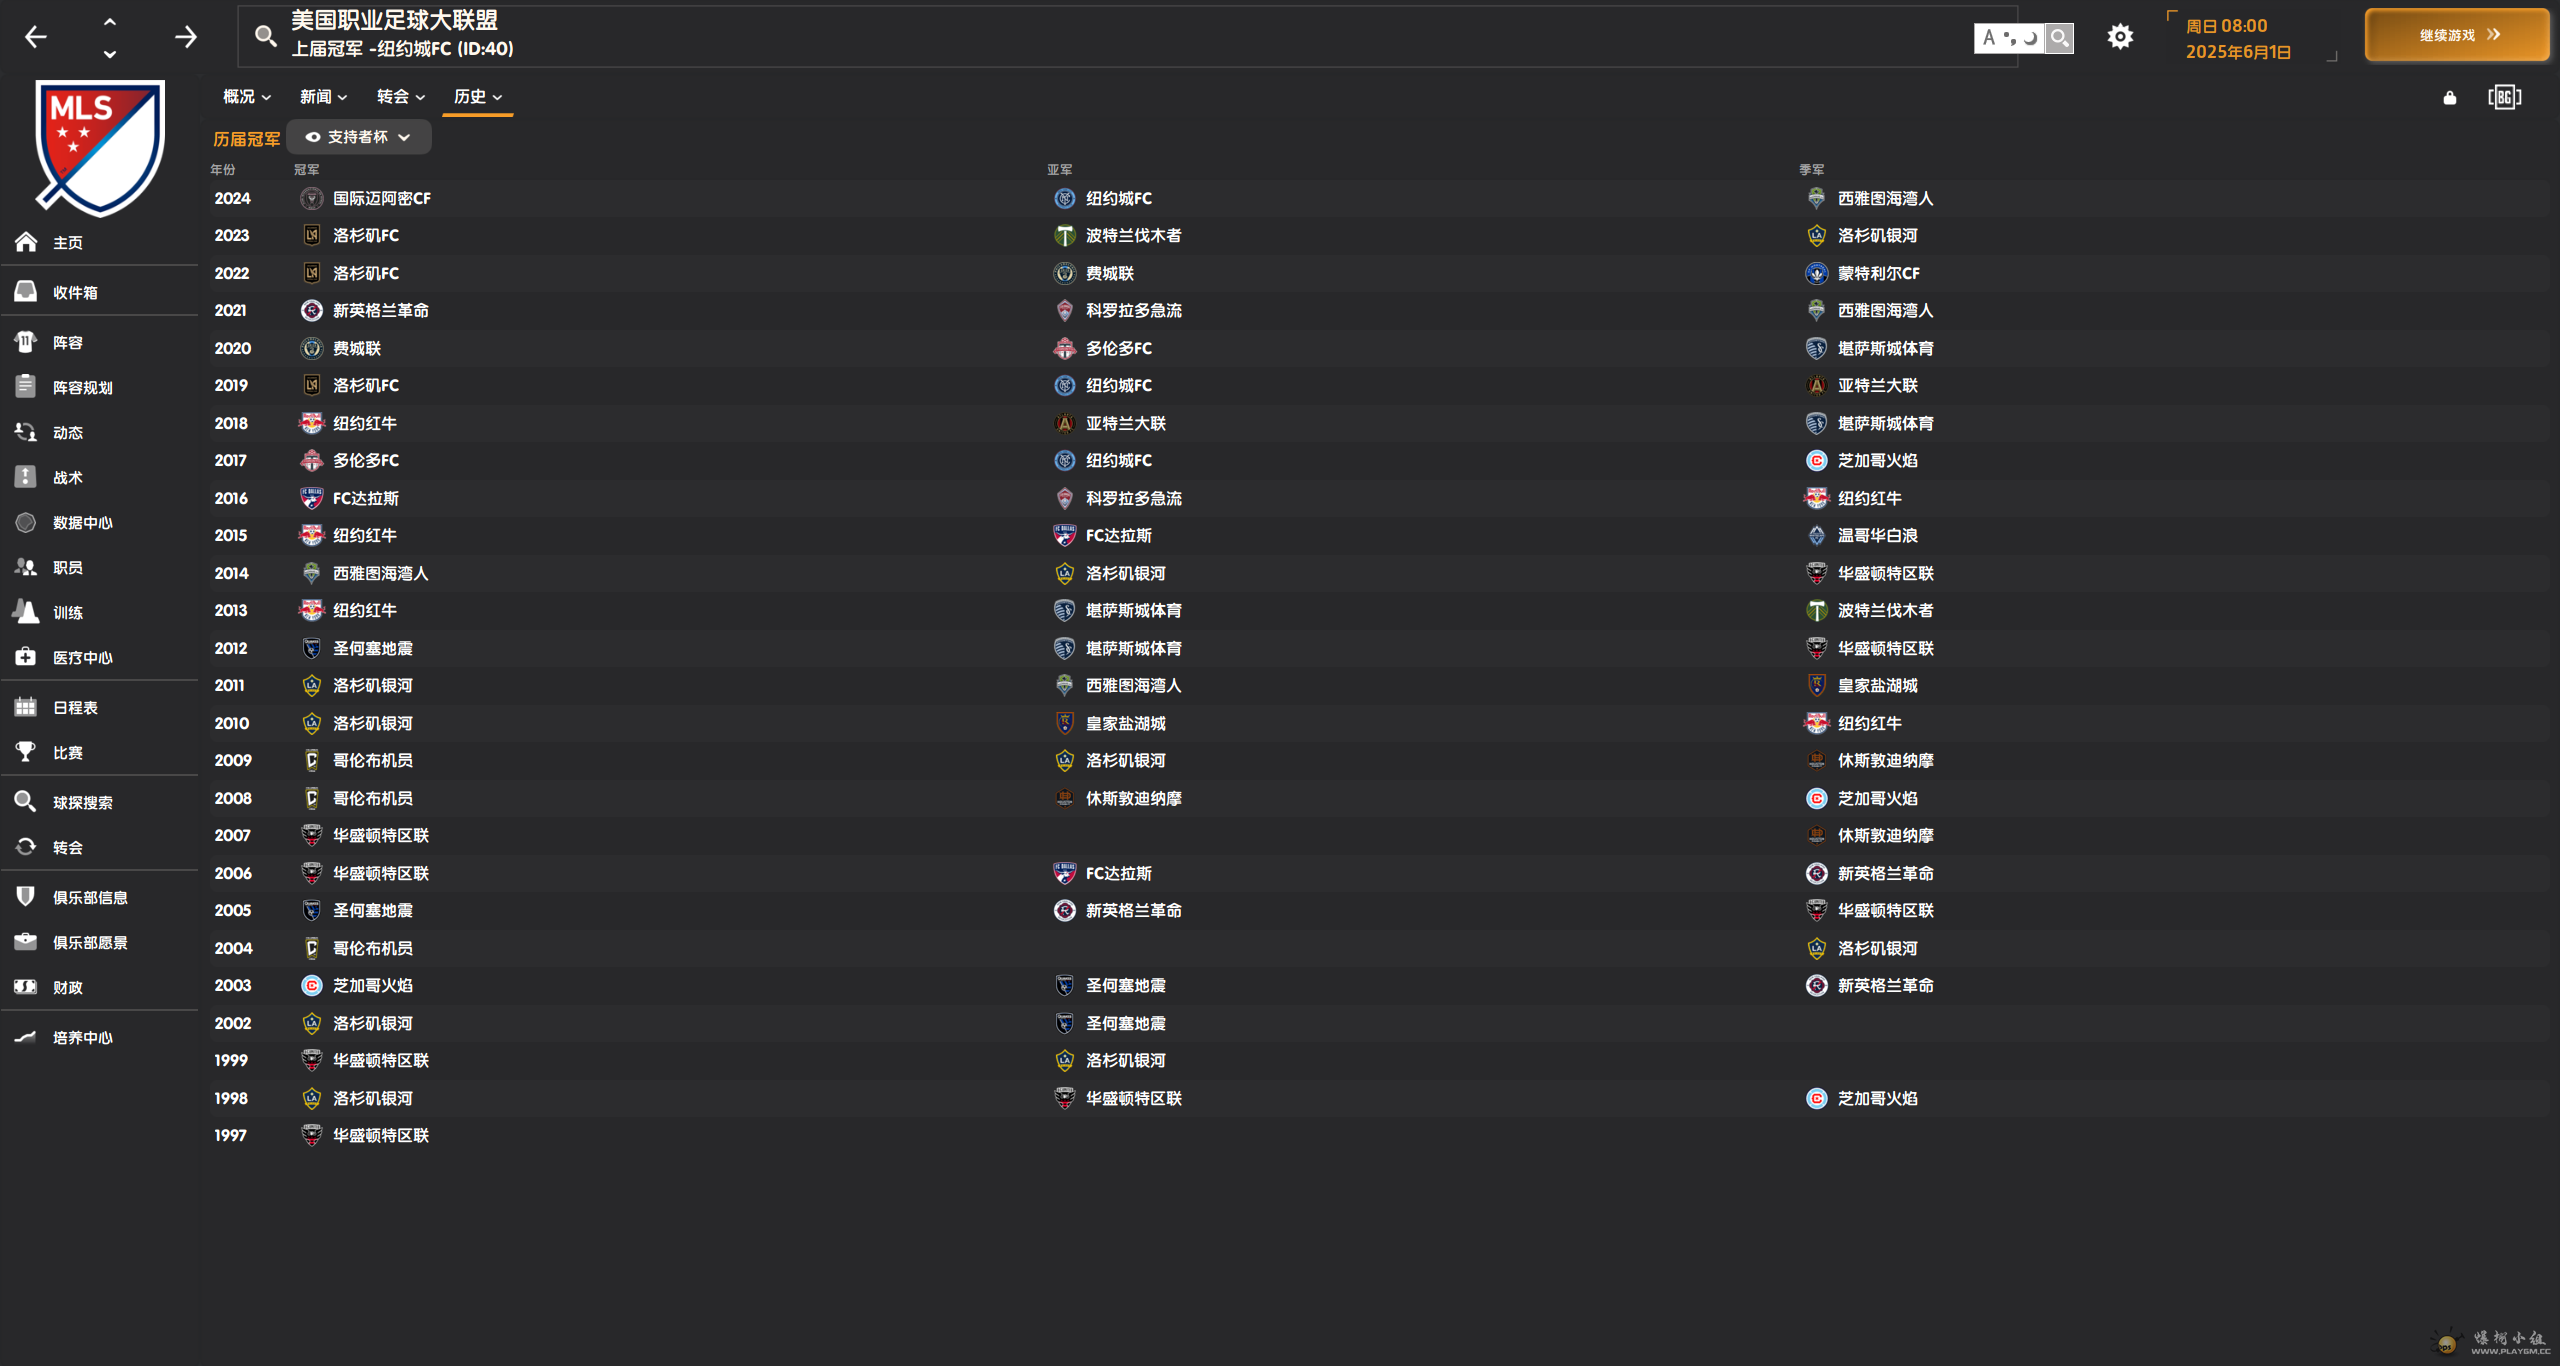Click the A input method toggle
The height and width of the screenshot is (1366, 2560).
pyautogui.click(x=1989, y=38)
